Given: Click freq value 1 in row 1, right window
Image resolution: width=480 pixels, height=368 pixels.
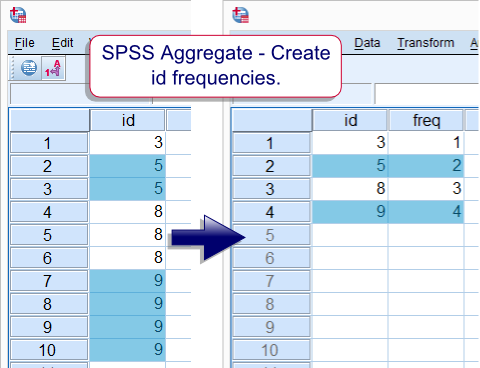Looking at the screenshot, I should [x=426, y=143].
